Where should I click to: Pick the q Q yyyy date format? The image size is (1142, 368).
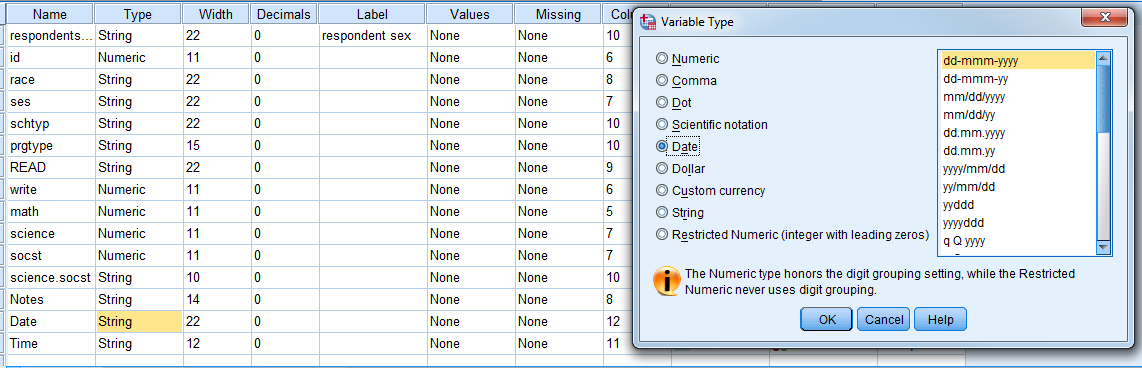point(1018,241)
